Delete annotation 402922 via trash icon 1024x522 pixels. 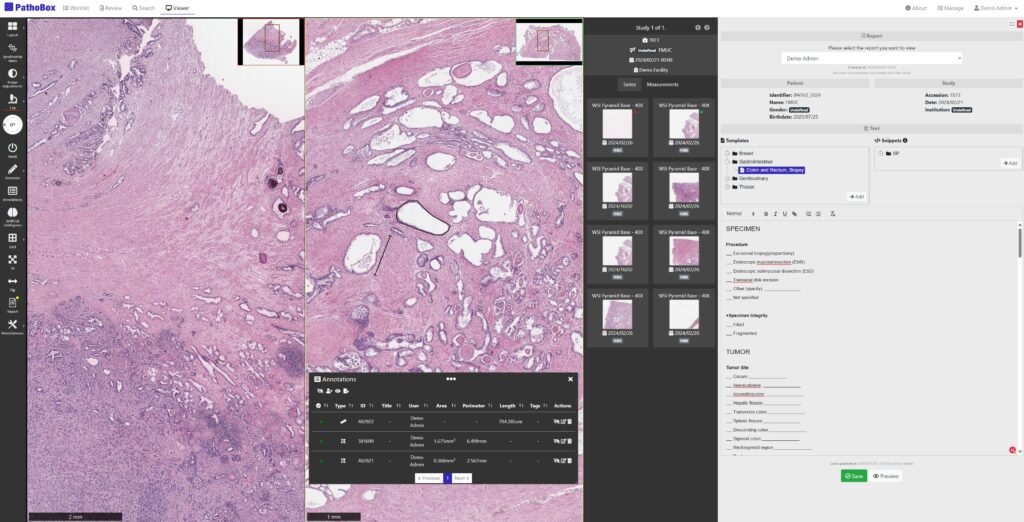(x=569, y=422)
